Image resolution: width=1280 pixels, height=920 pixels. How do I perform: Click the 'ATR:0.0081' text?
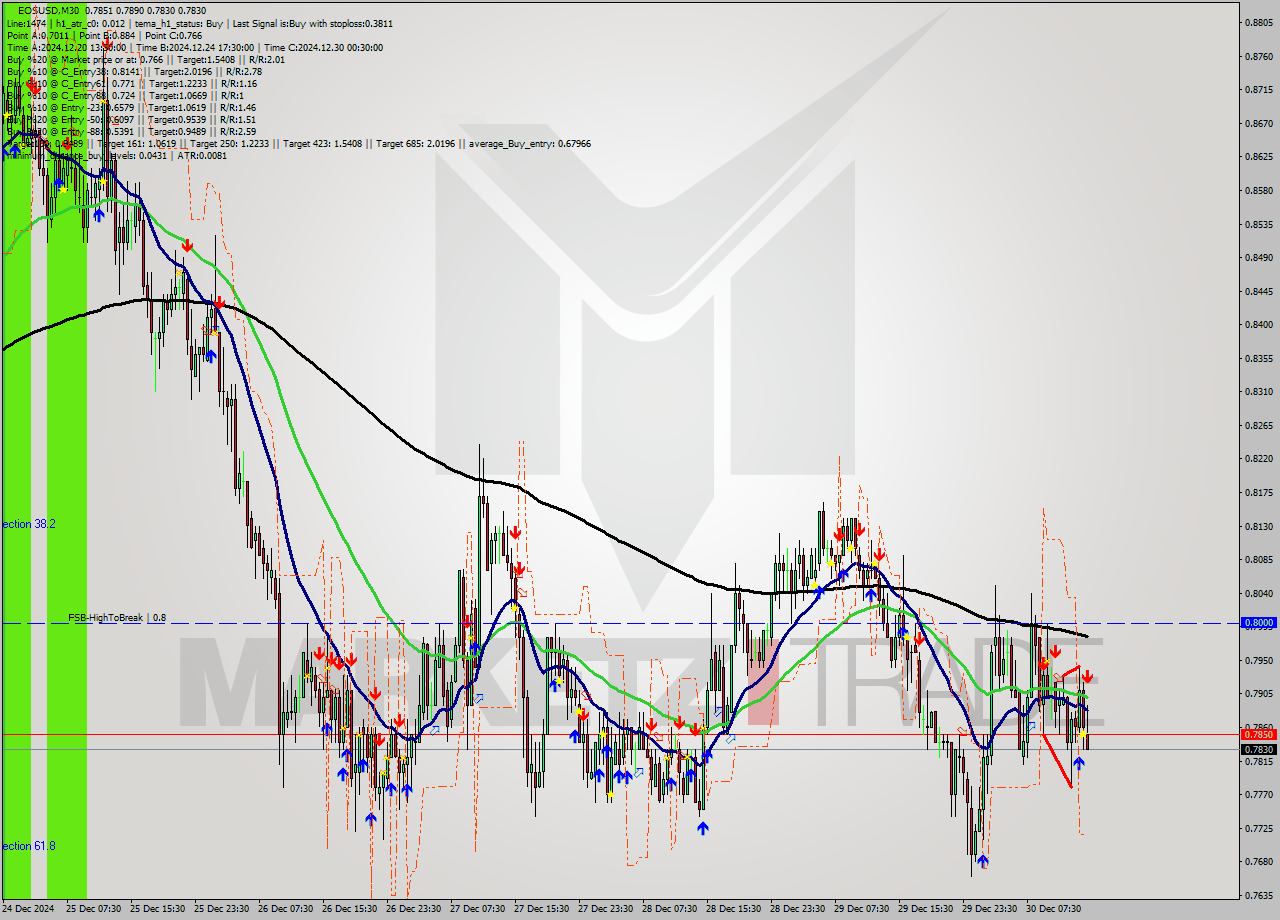point(203,155)
